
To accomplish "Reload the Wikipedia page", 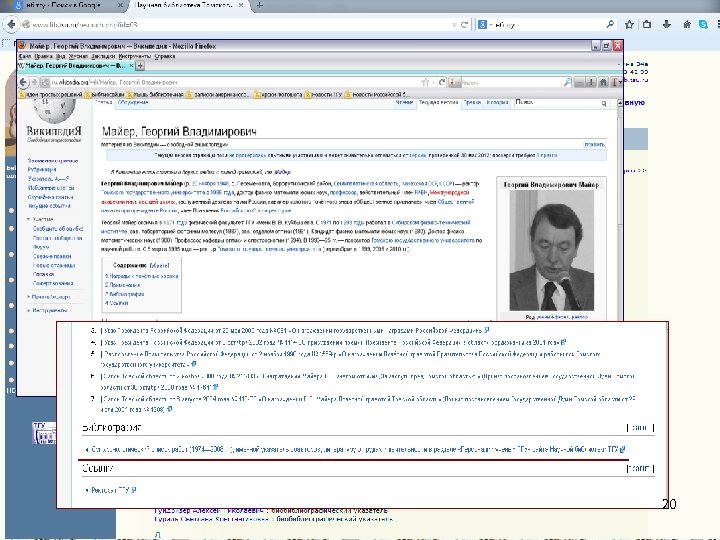I will pos(441,82).
